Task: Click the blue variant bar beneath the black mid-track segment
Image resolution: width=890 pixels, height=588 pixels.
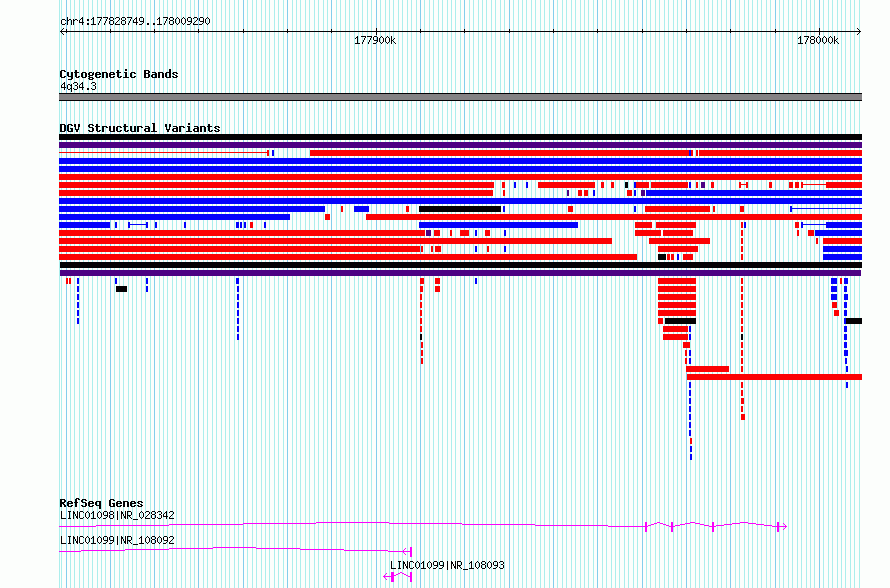Action: [498, 225]
